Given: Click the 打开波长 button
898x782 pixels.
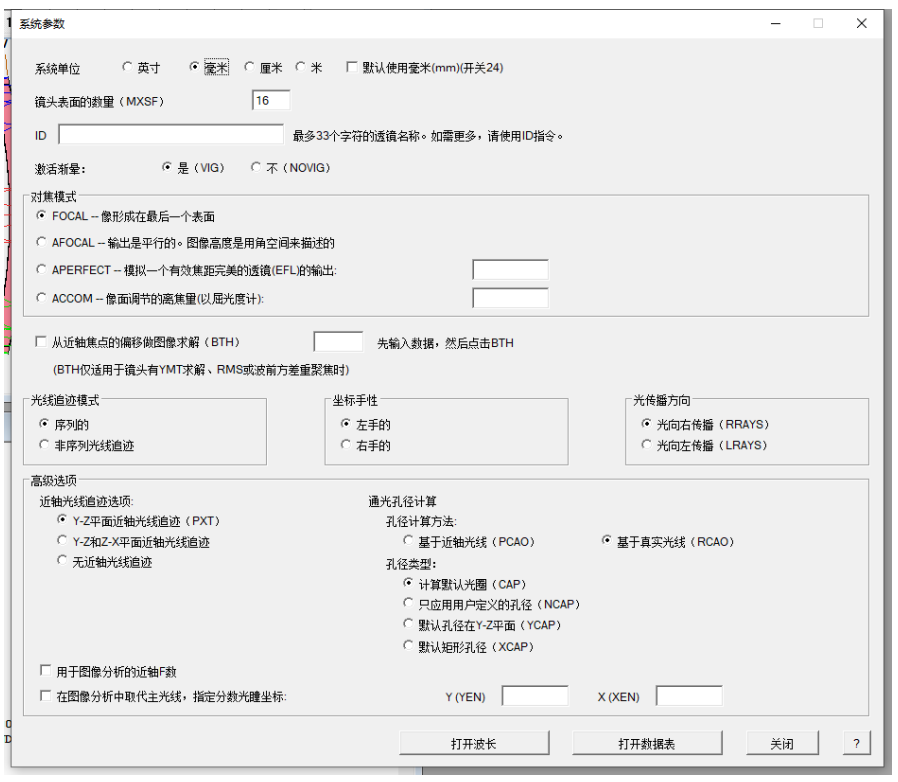Looking at the screenshot, I should click(x=477, y=743).
